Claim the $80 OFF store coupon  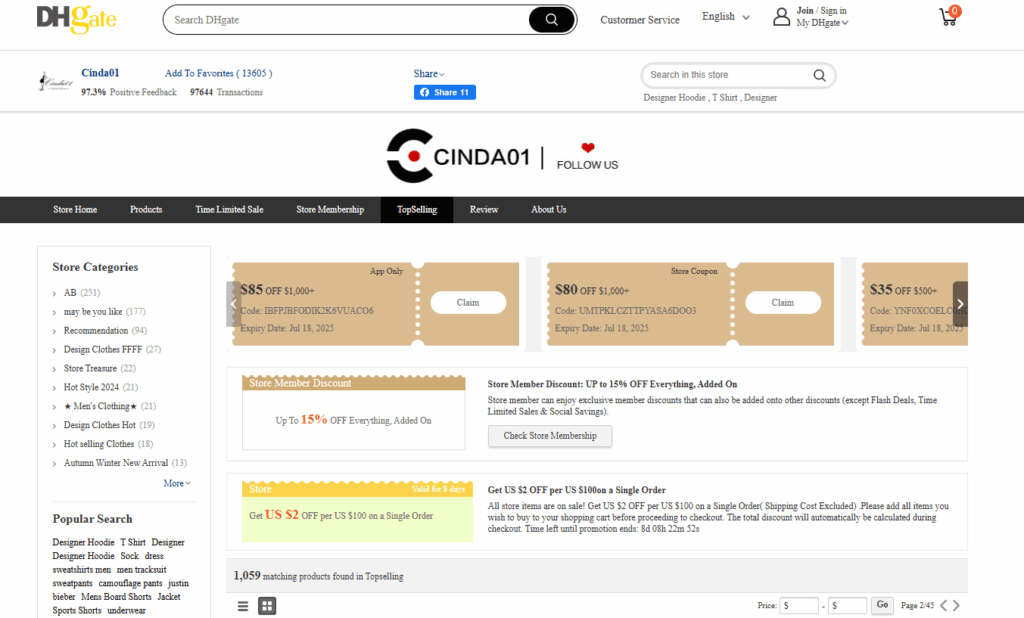click(x=783, y=302)
